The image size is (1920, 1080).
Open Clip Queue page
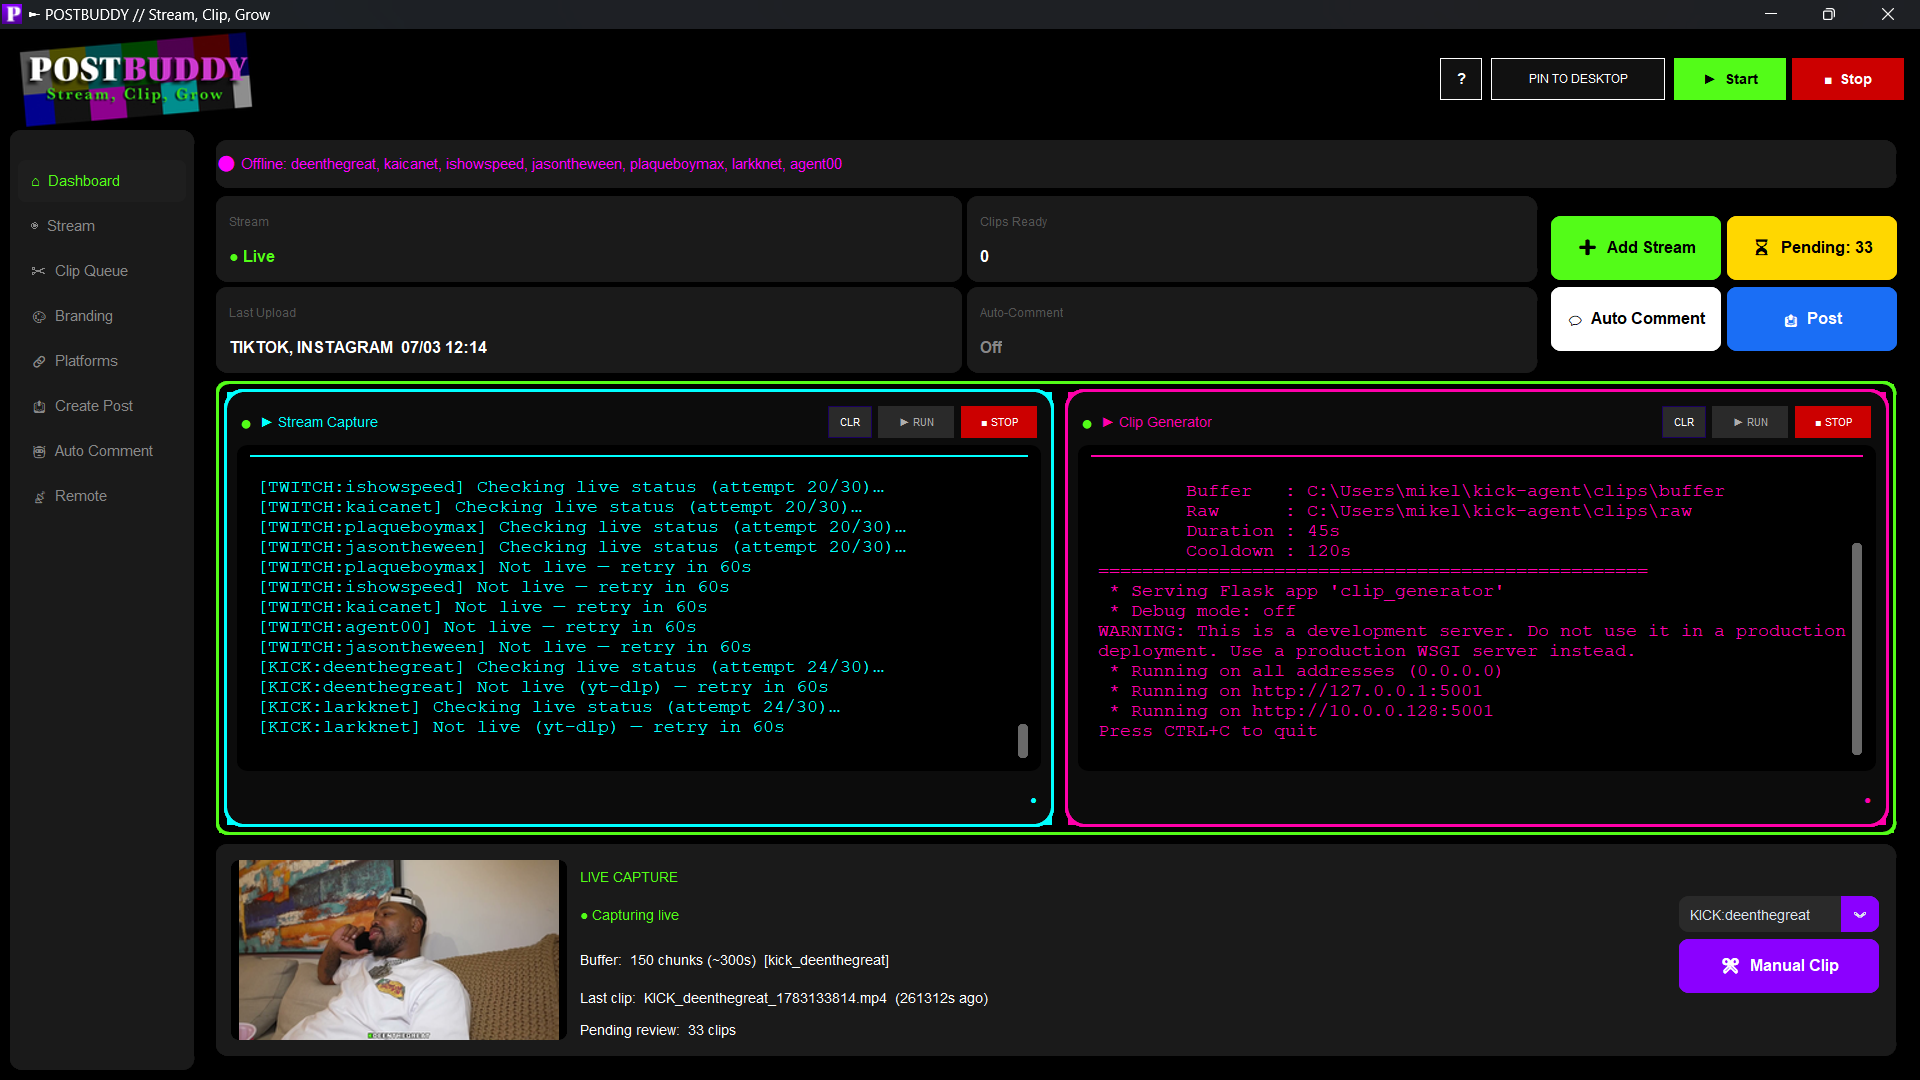tap(102, 271)
